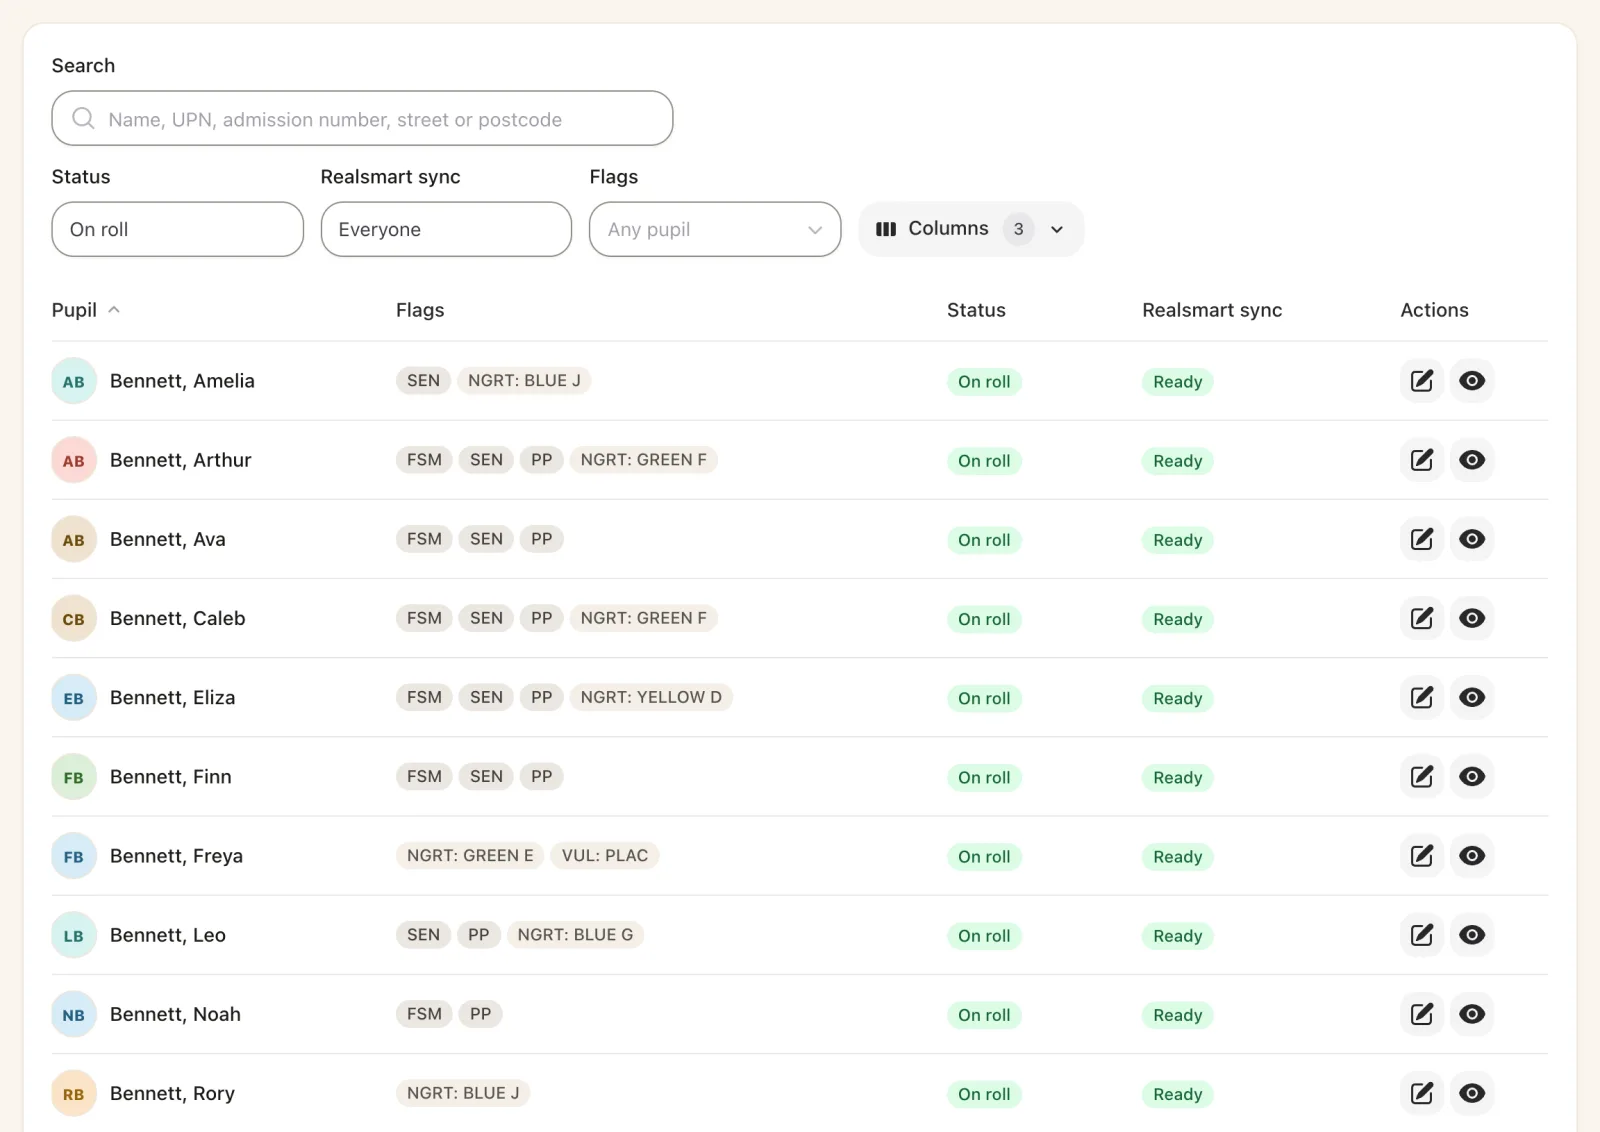Click Bennett, Eliza's Ready sync badge
Viewport: 1600px width, 1132px height.
point(1177,698)
